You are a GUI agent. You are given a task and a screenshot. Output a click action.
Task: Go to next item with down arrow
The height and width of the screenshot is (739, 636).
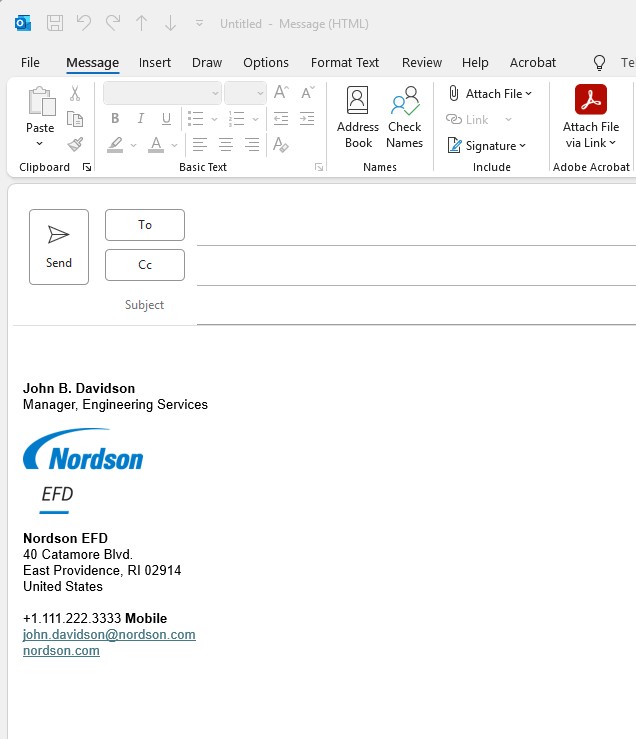pos(170,23)
